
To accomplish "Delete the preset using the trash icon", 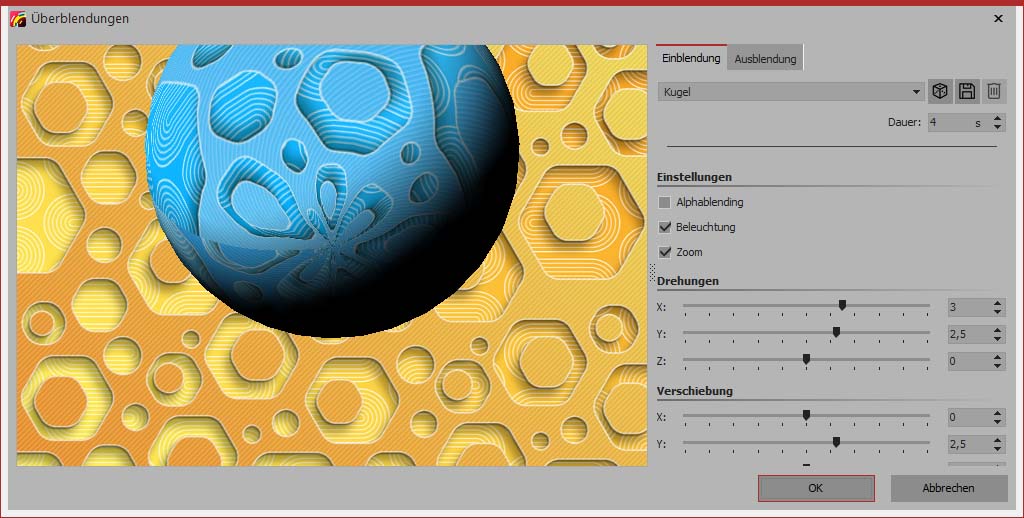I will [993, 91].
